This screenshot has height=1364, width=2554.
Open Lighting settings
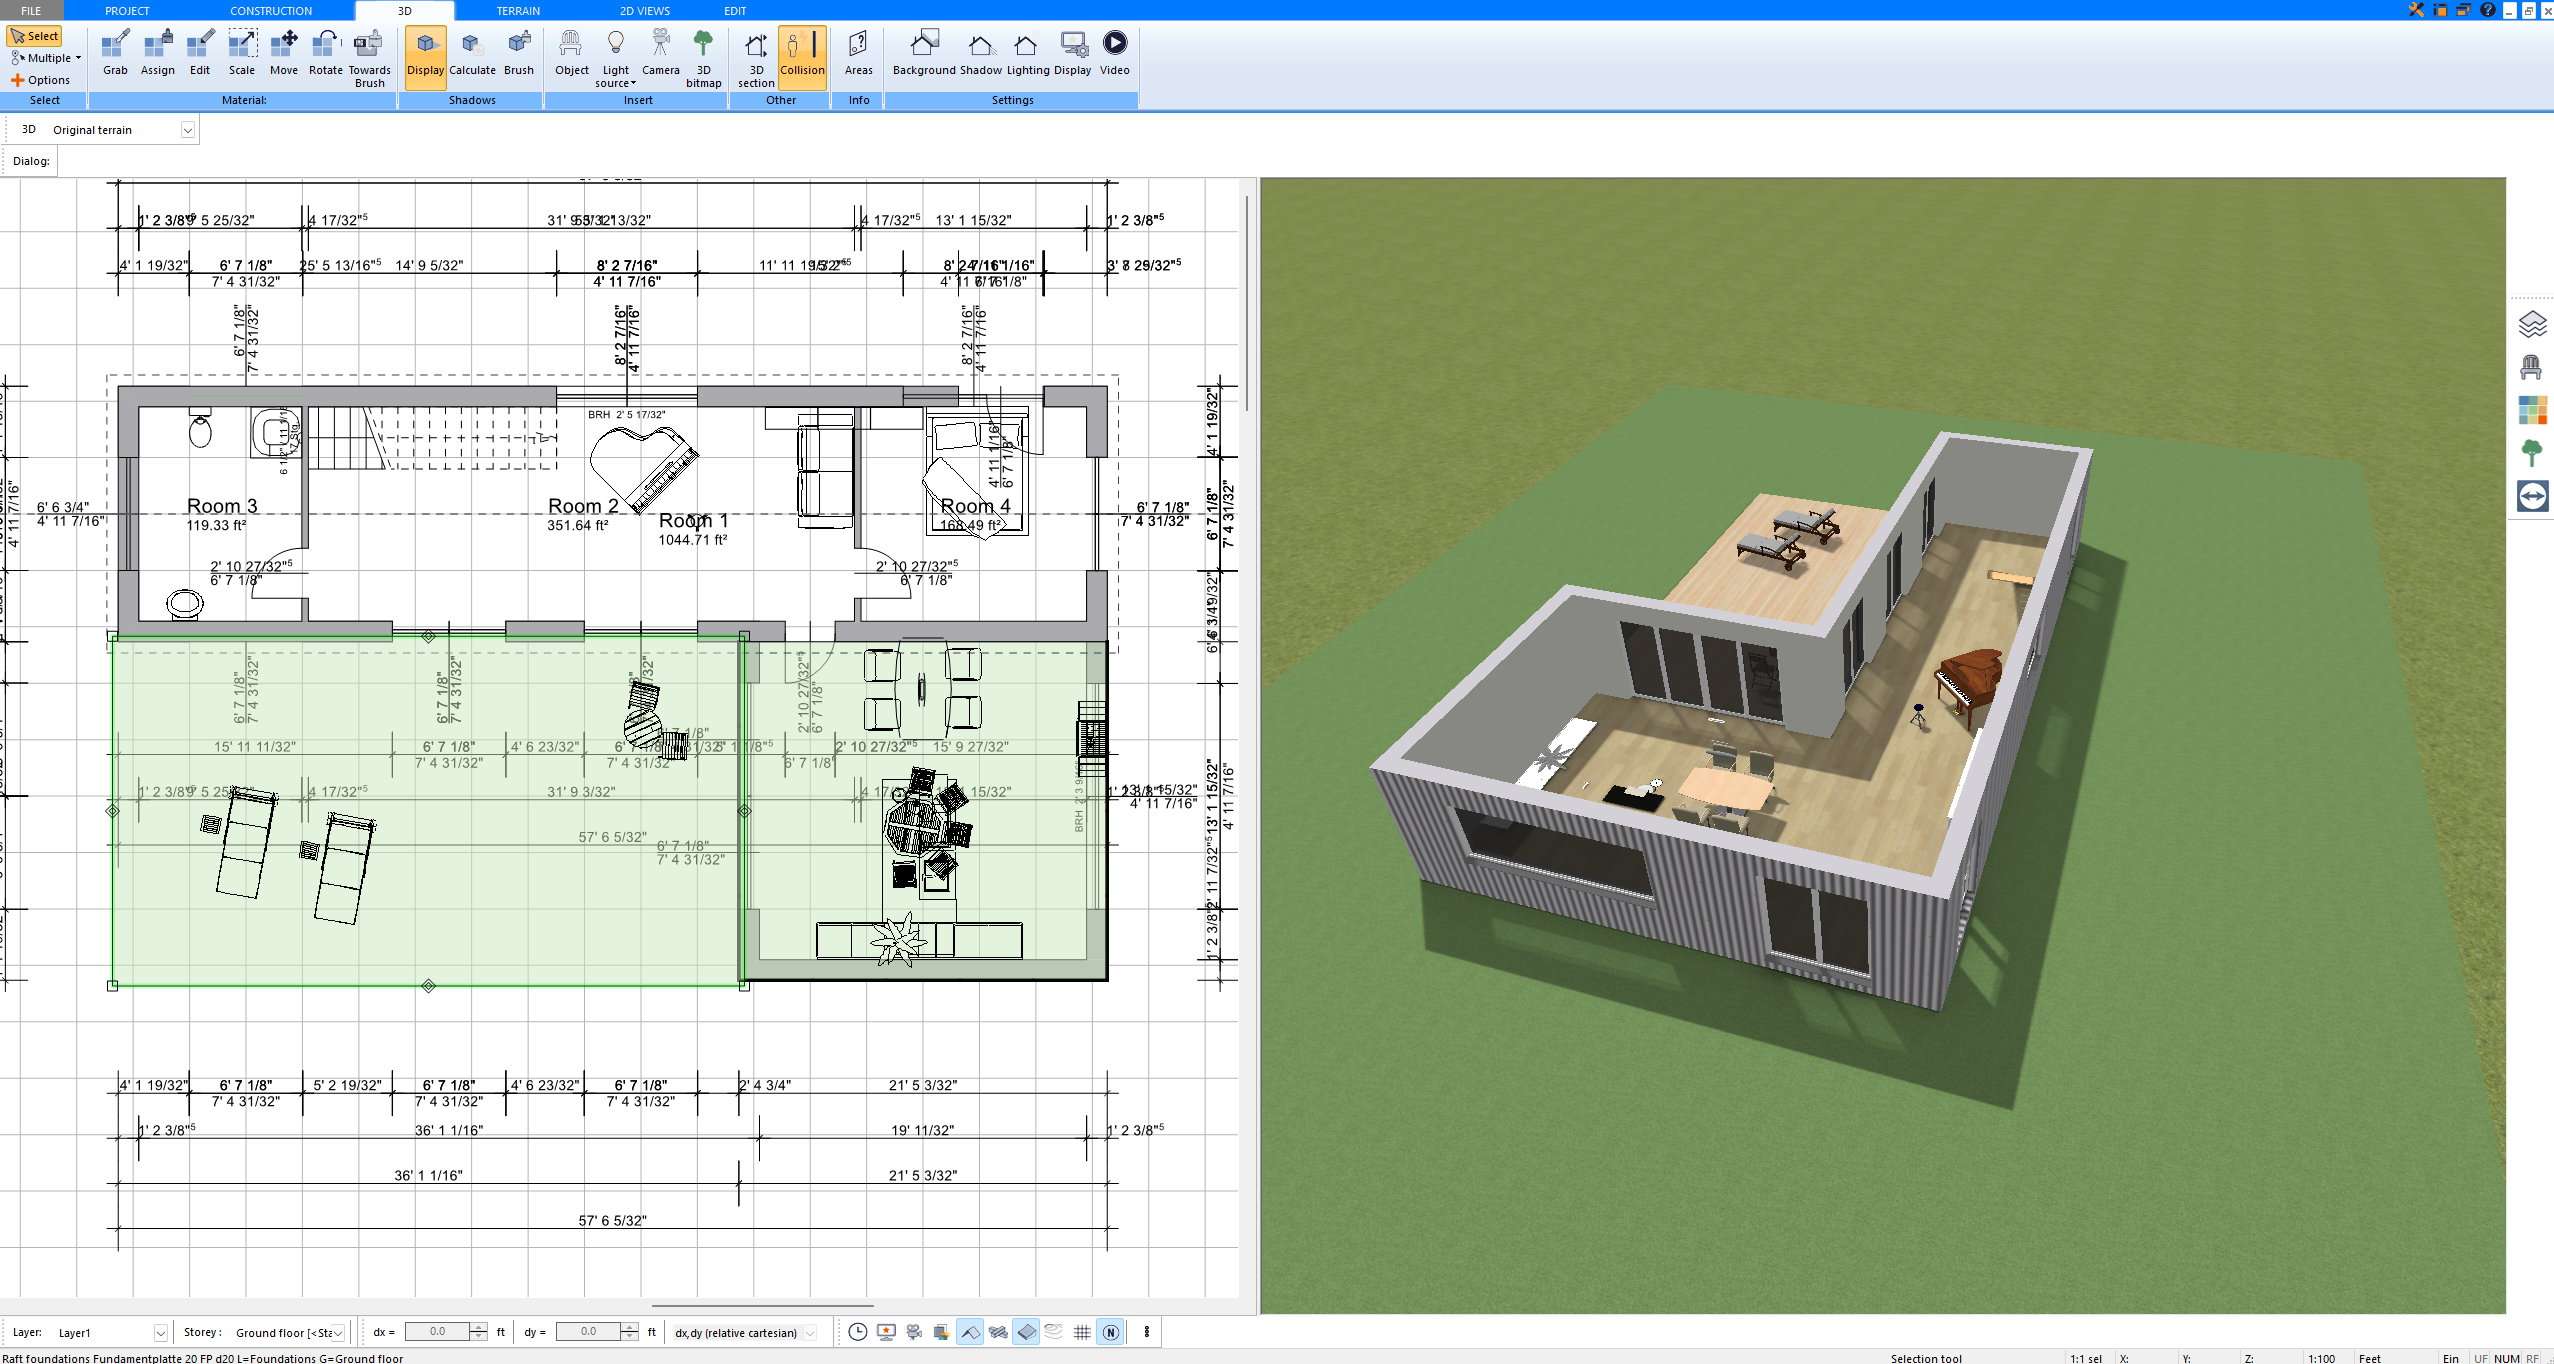1027,53
